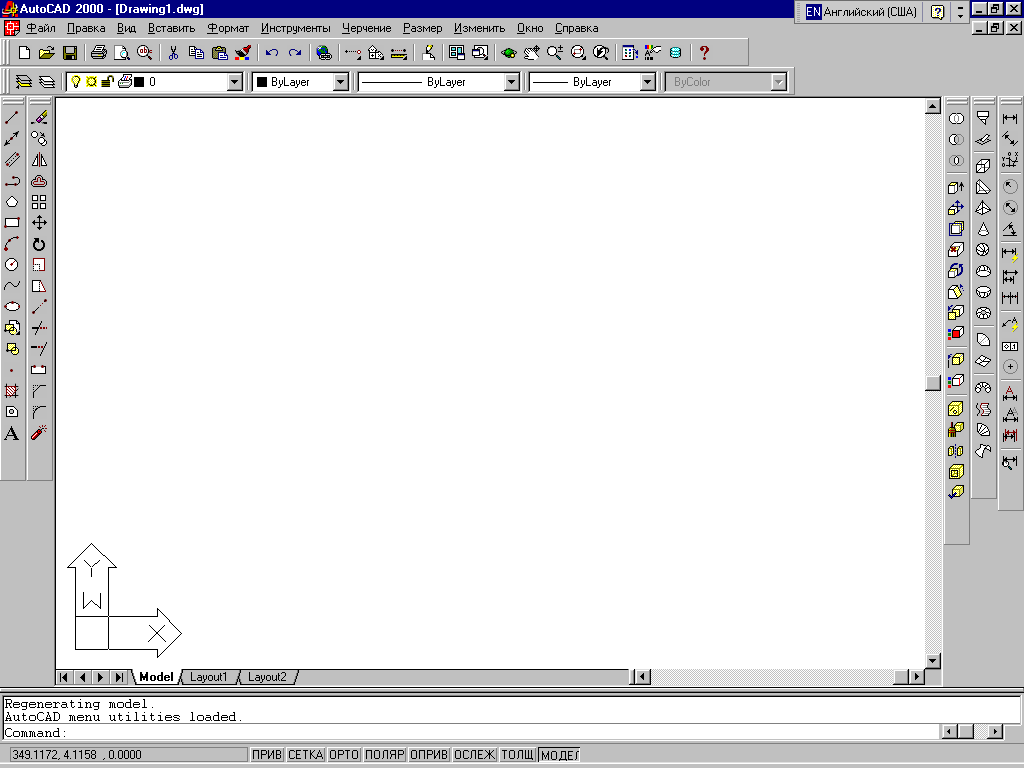This screenshot has width=1024, height=768.
Task: Select the Arc drawing tool
Action: (x=12, y=244)
